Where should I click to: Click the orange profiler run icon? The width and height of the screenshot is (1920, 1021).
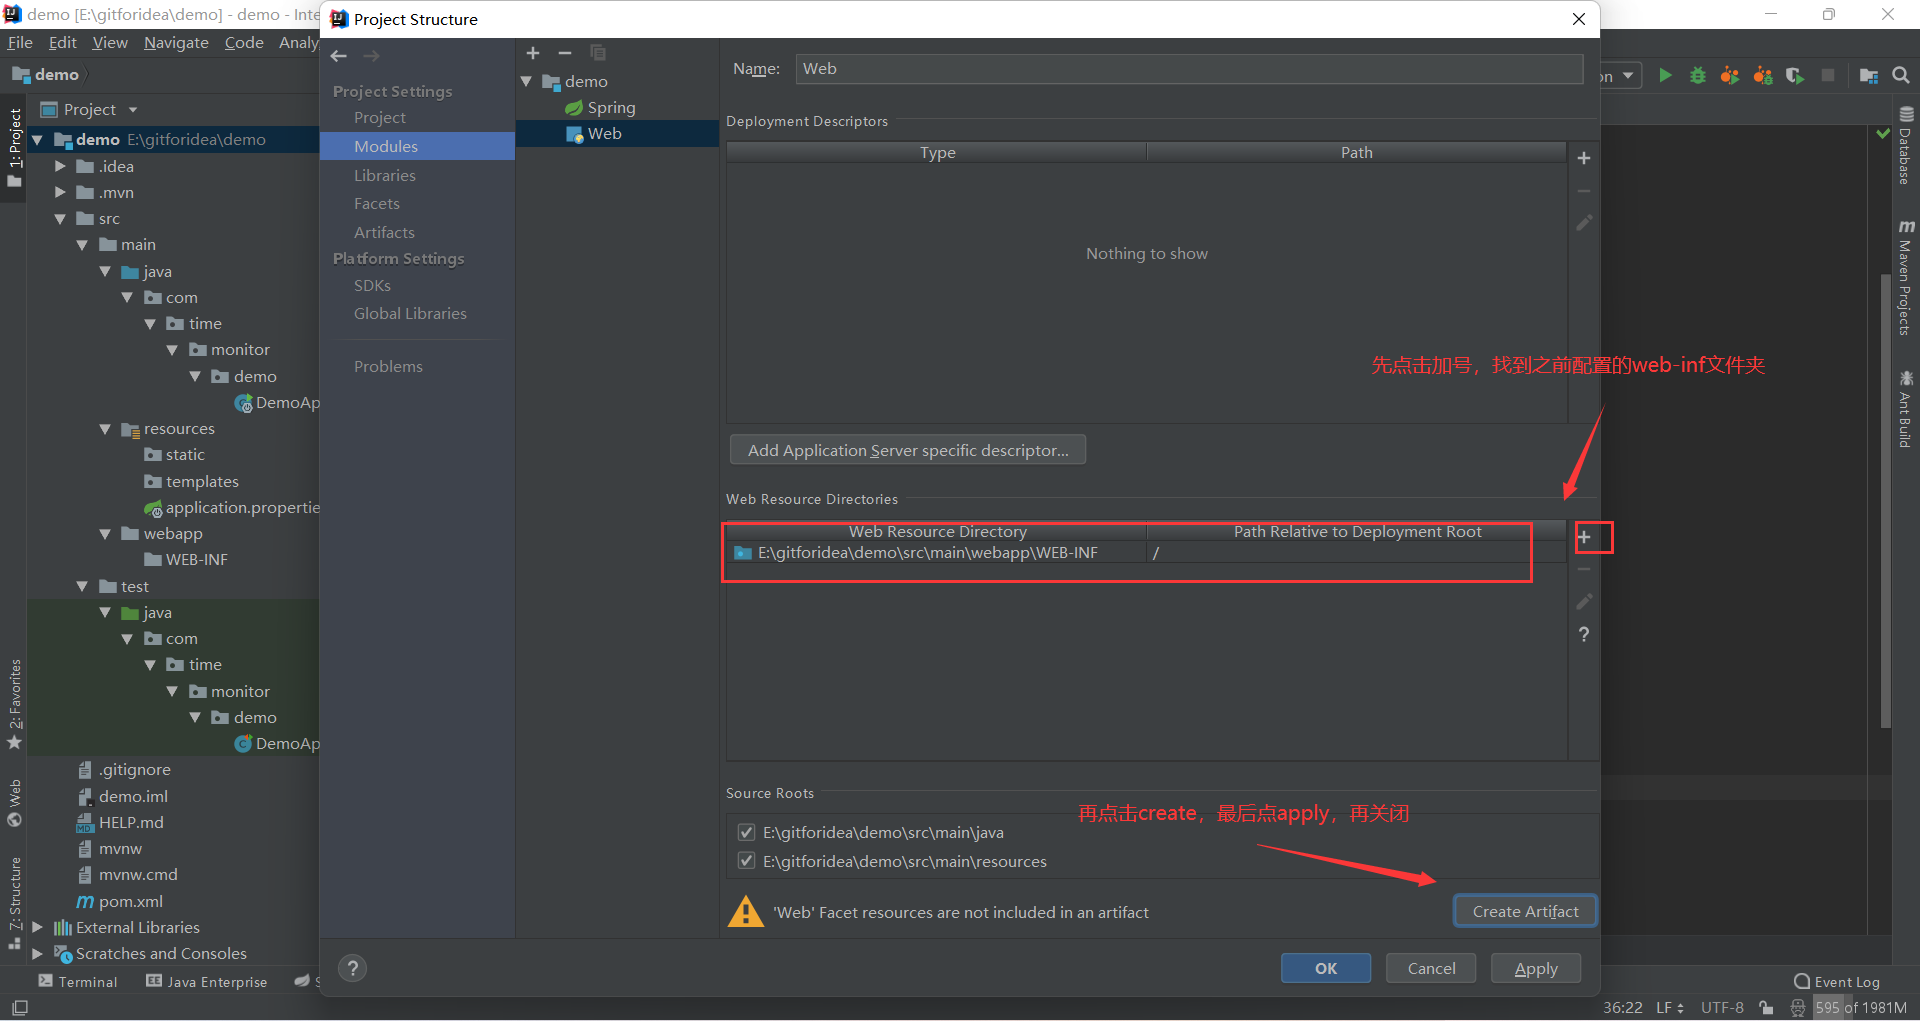[x=1730, y=75]
